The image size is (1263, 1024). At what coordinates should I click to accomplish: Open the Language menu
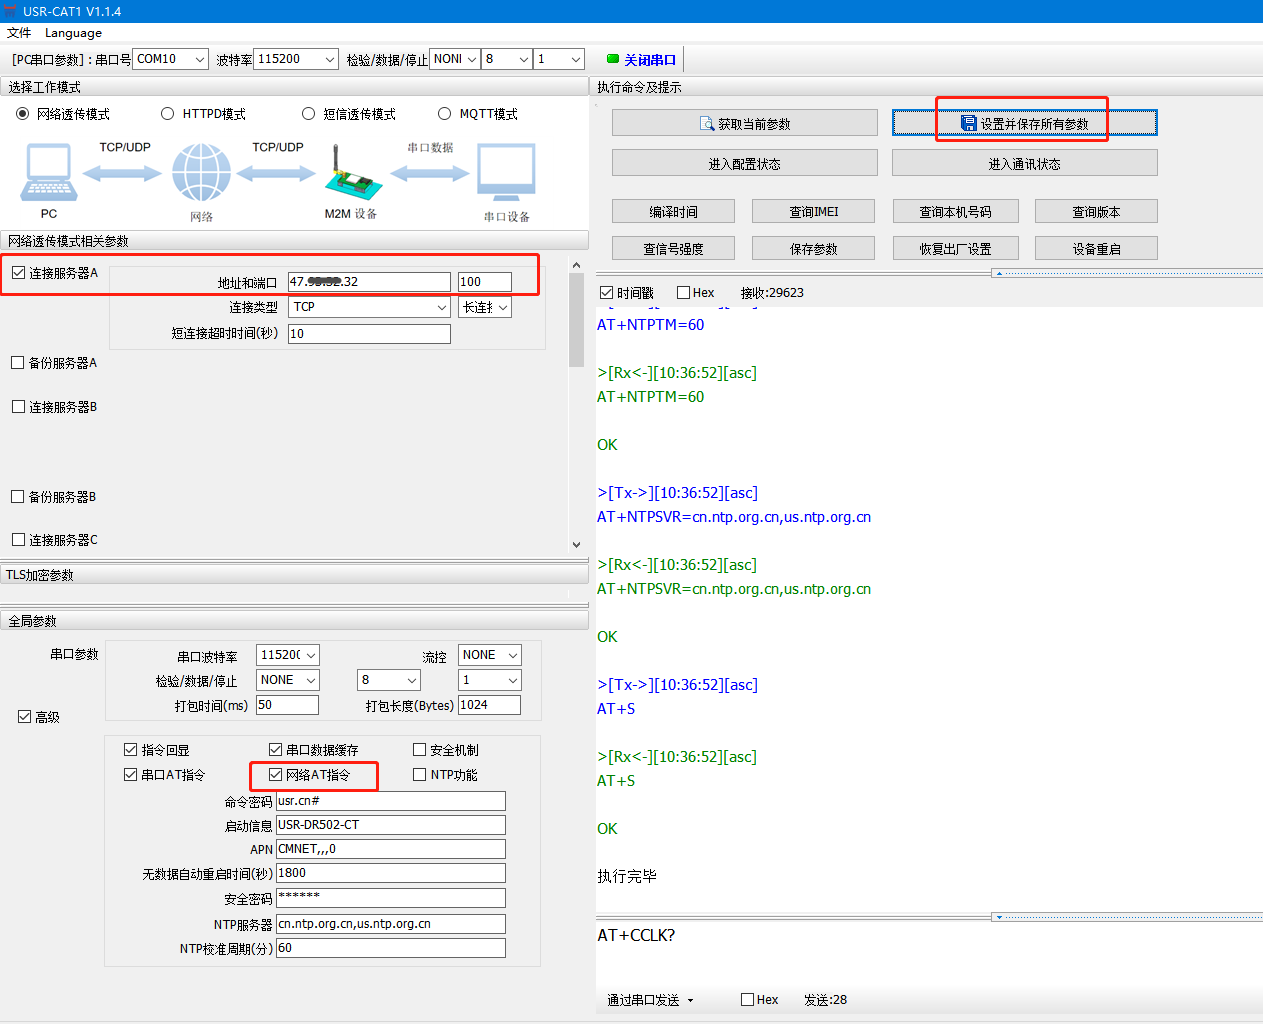73,33
